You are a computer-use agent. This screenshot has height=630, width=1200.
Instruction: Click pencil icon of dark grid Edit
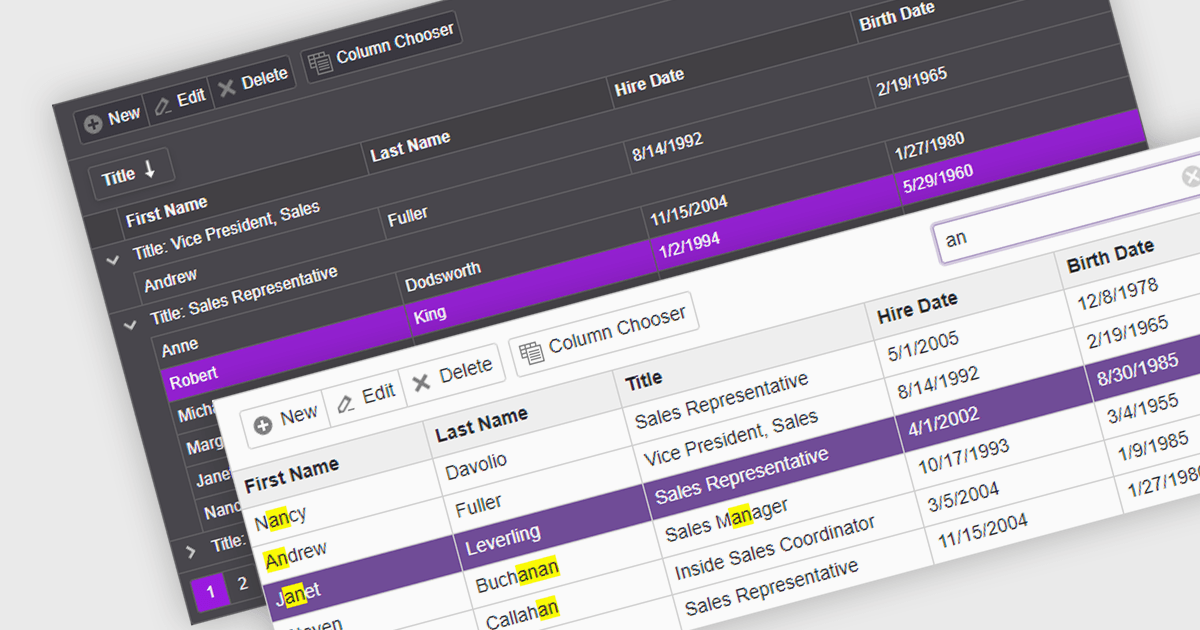[x=163, y=104]
